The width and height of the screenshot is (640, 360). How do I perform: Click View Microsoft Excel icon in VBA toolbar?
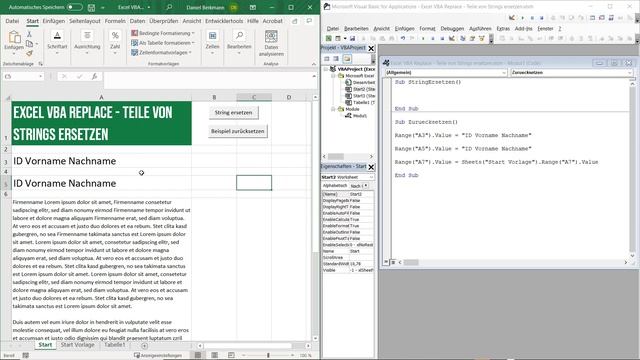tap(328, 38)
